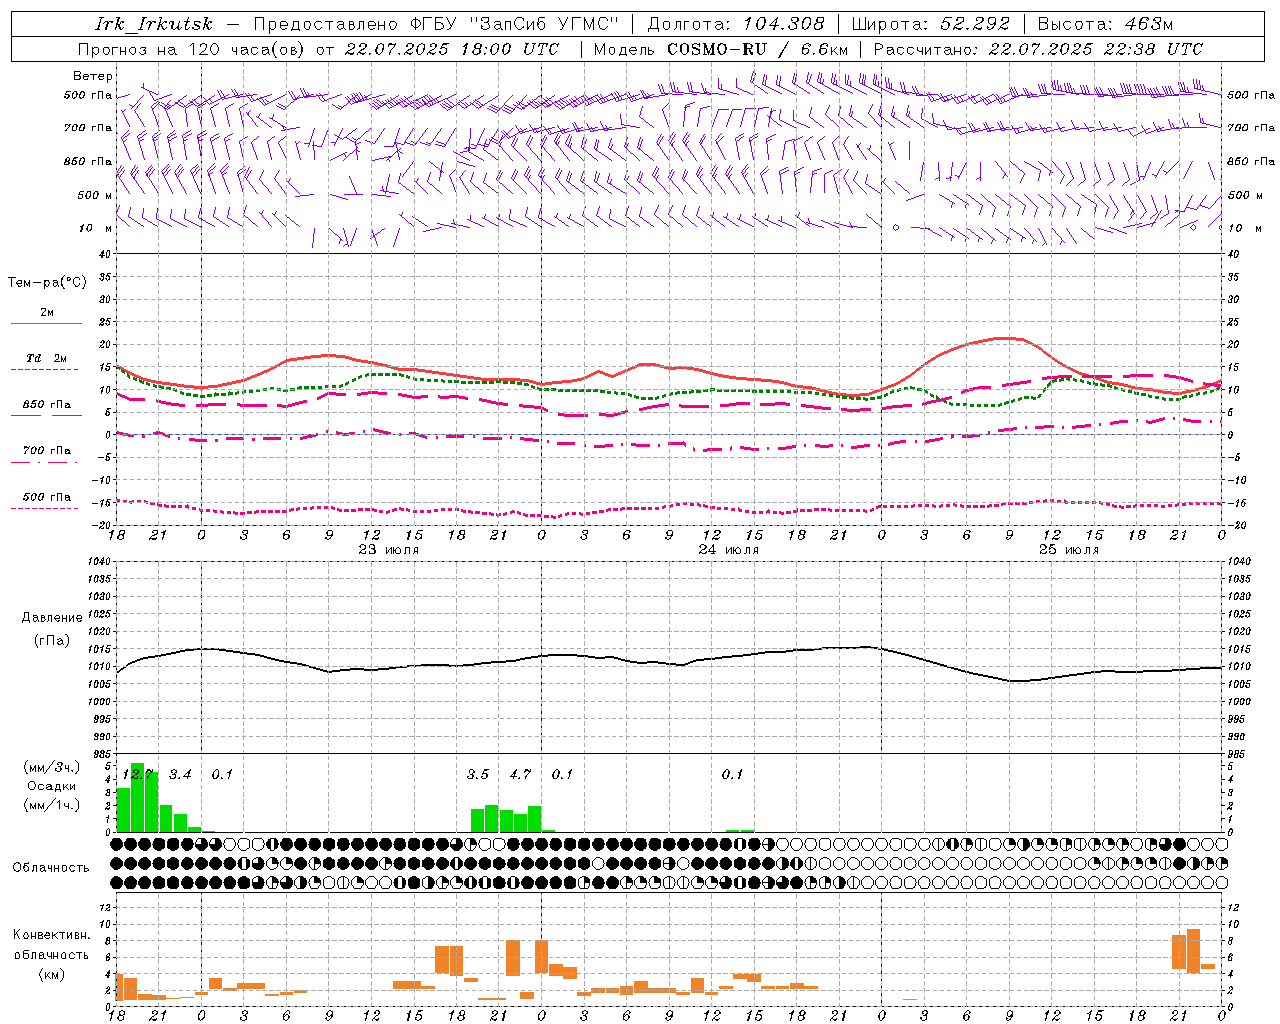Click the right-side "700 гПа" wind level label

pos(1251,128)
